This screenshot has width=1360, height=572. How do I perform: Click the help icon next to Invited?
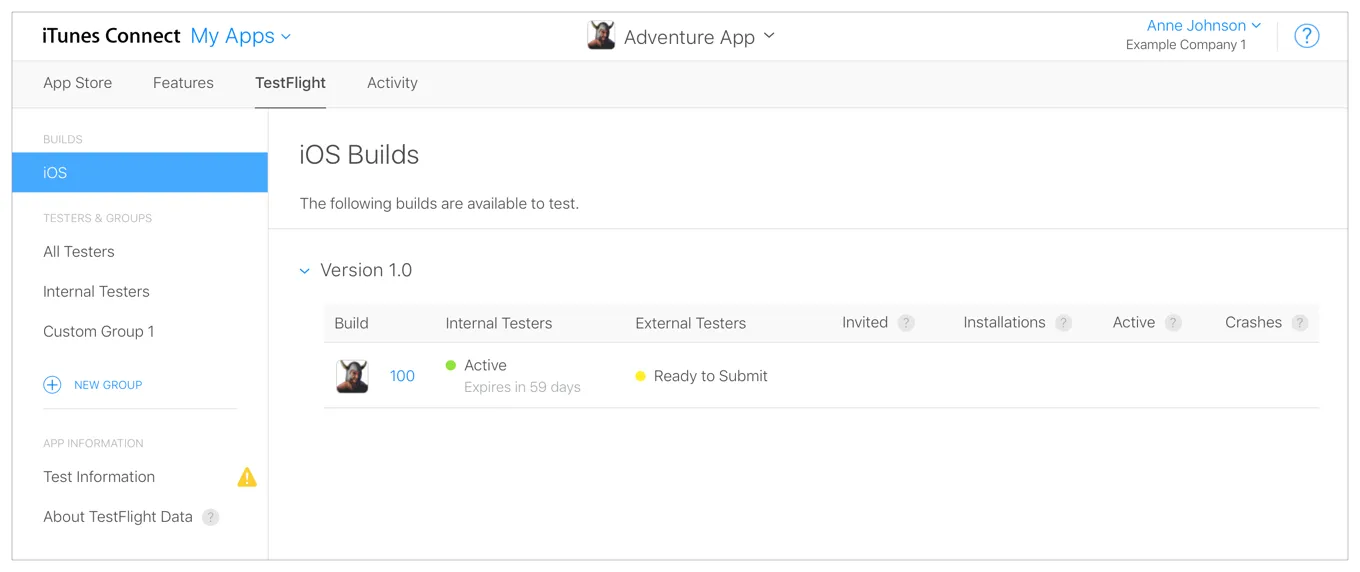(906, 323)
